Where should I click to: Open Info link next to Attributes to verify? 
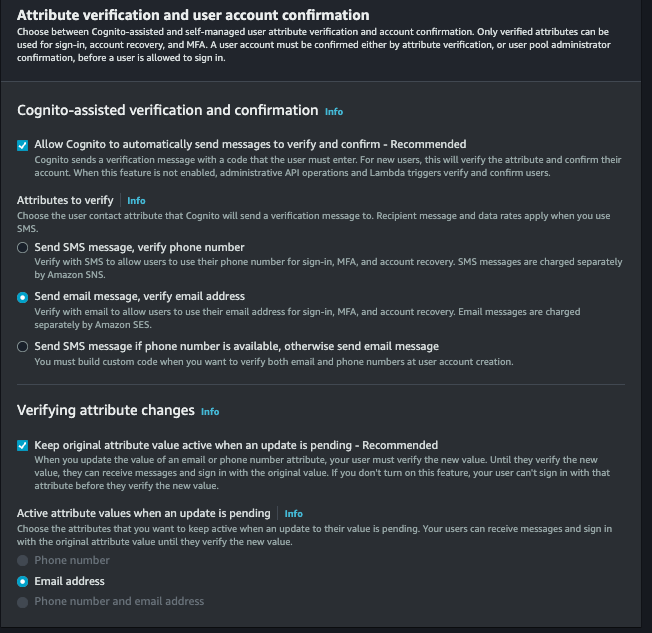click(x=136, y=200)
